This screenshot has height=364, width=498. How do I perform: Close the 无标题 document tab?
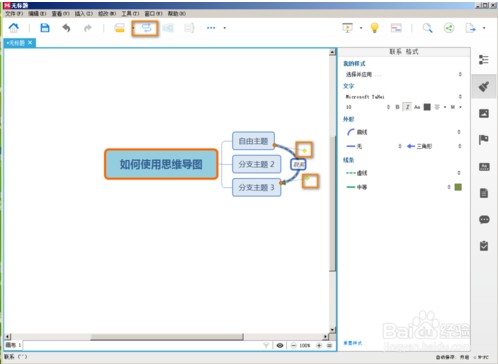[x=30, y=43]
